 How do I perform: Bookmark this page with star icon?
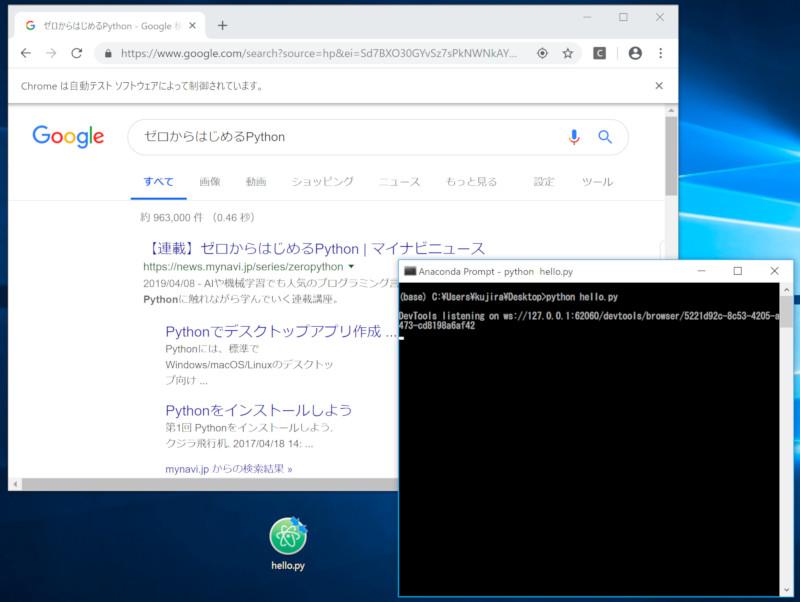[x=568, y=53]
